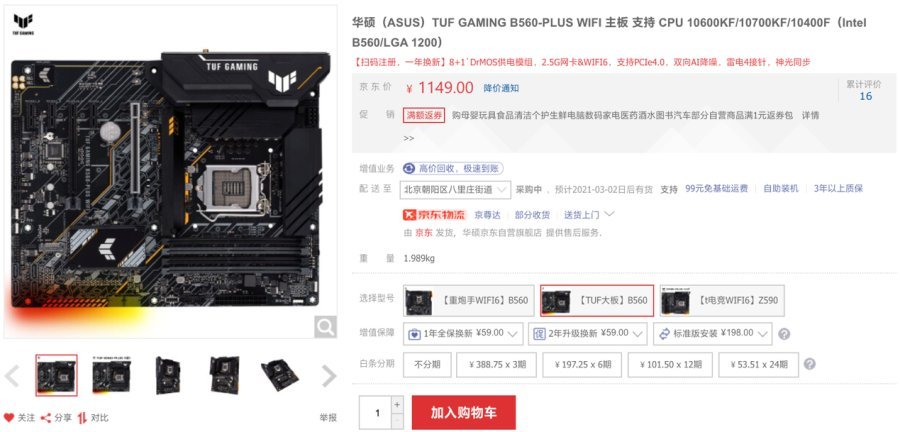Expand the 送货上门 delivery options chevron
This screenshot has height=432, width=900.
pyautogui.click(x=610, y=214)
